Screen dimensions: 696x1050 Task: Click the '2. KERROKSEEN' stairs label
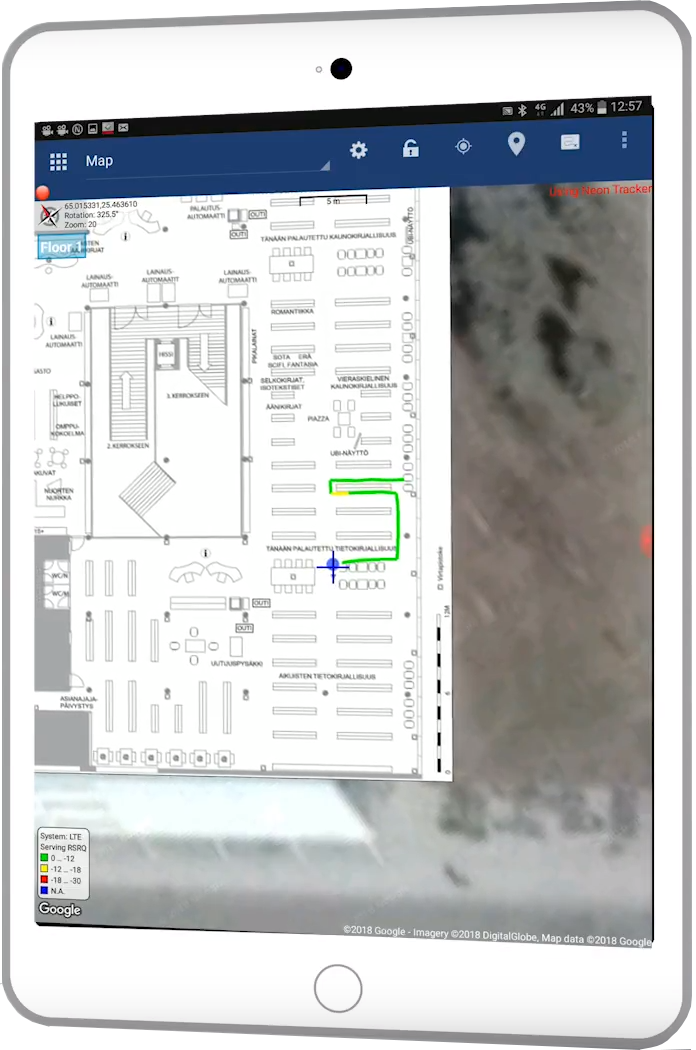click(x=128, y=445)
